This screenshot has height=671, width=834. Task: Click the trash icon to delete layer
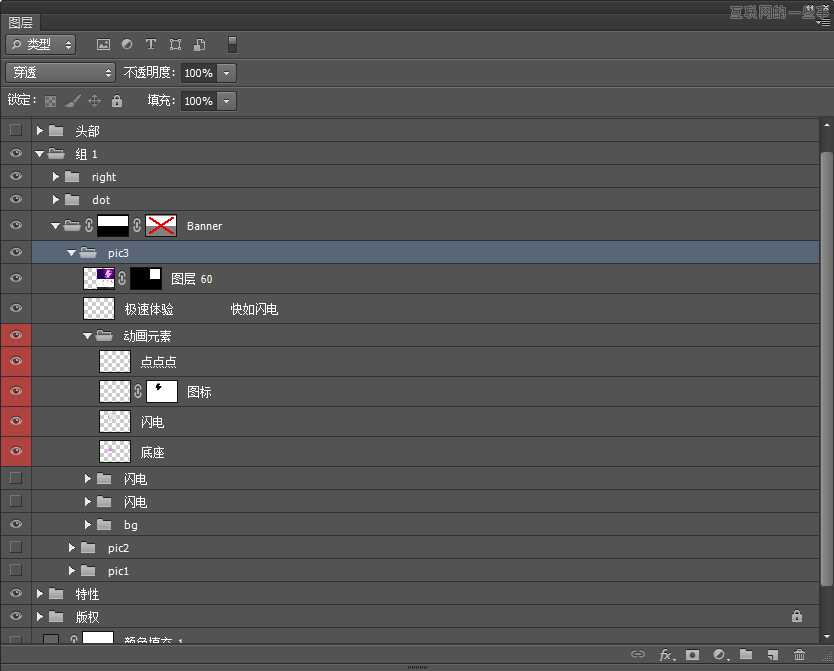point(799,655)
